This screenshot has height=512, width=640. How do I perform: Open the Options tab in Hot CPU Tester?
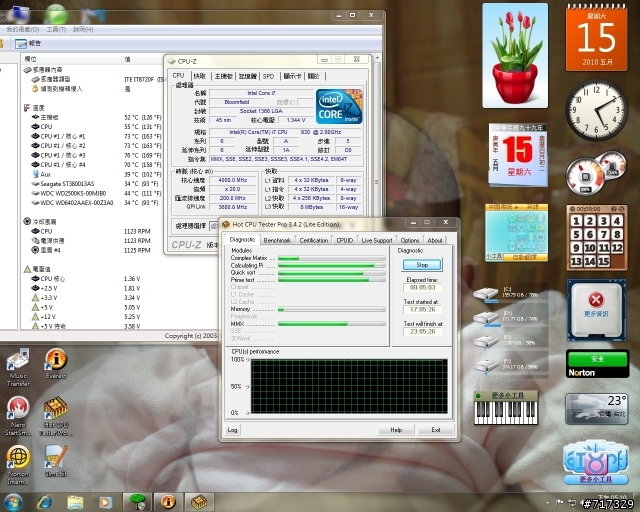click(x=410, y=240)
